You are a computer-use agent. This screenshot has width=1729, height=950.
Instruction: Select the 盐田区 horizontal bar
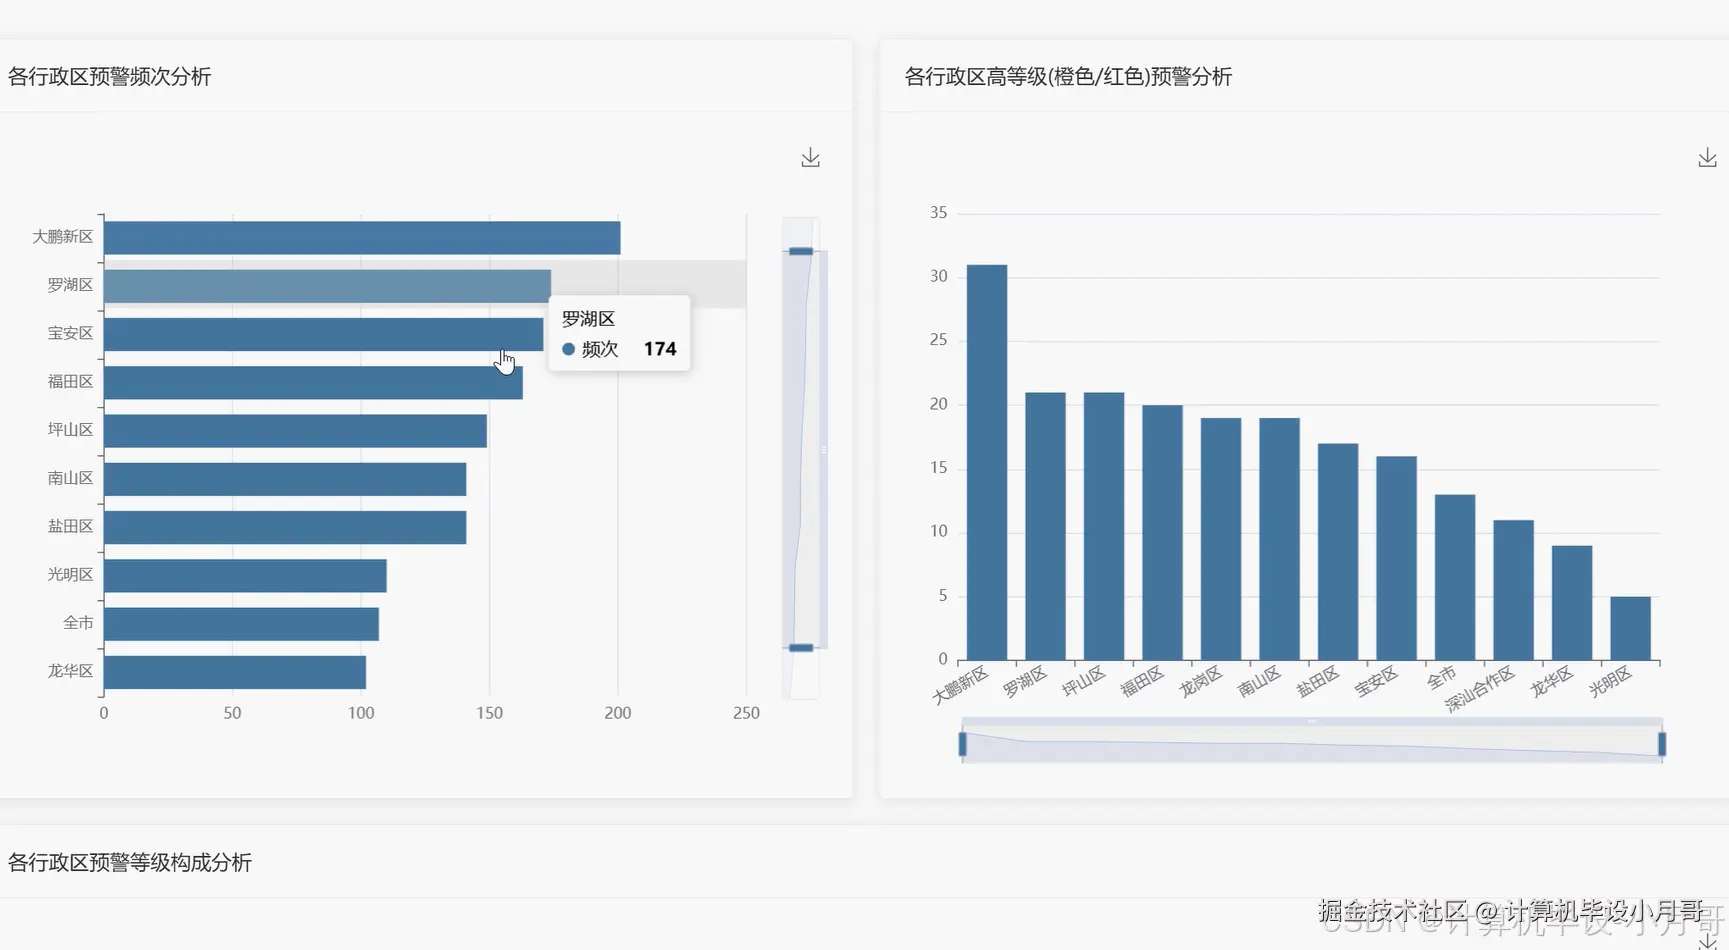click(285, 527)
